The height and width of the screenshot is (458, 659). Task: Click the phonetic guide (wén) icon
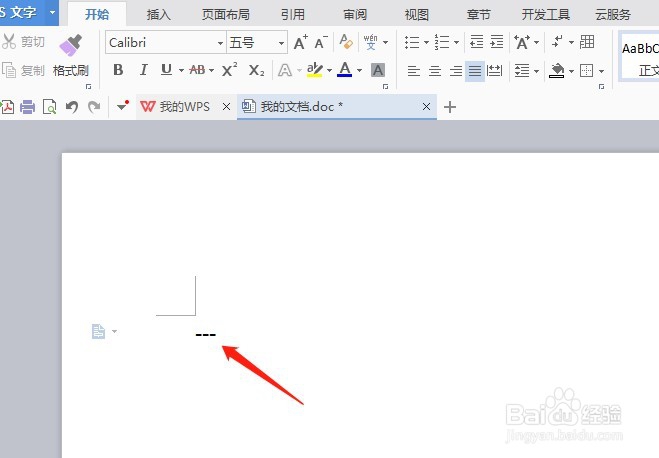[x=371, y=42]
